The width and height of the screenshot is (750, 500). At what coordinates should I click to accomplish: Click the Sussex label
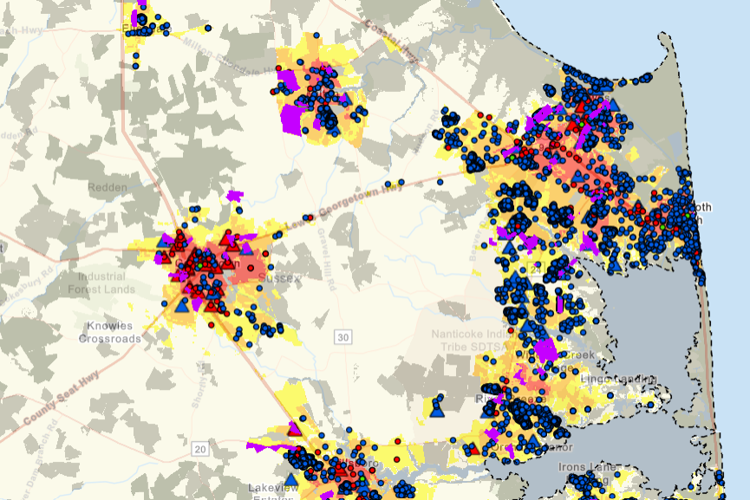[279, 278]
